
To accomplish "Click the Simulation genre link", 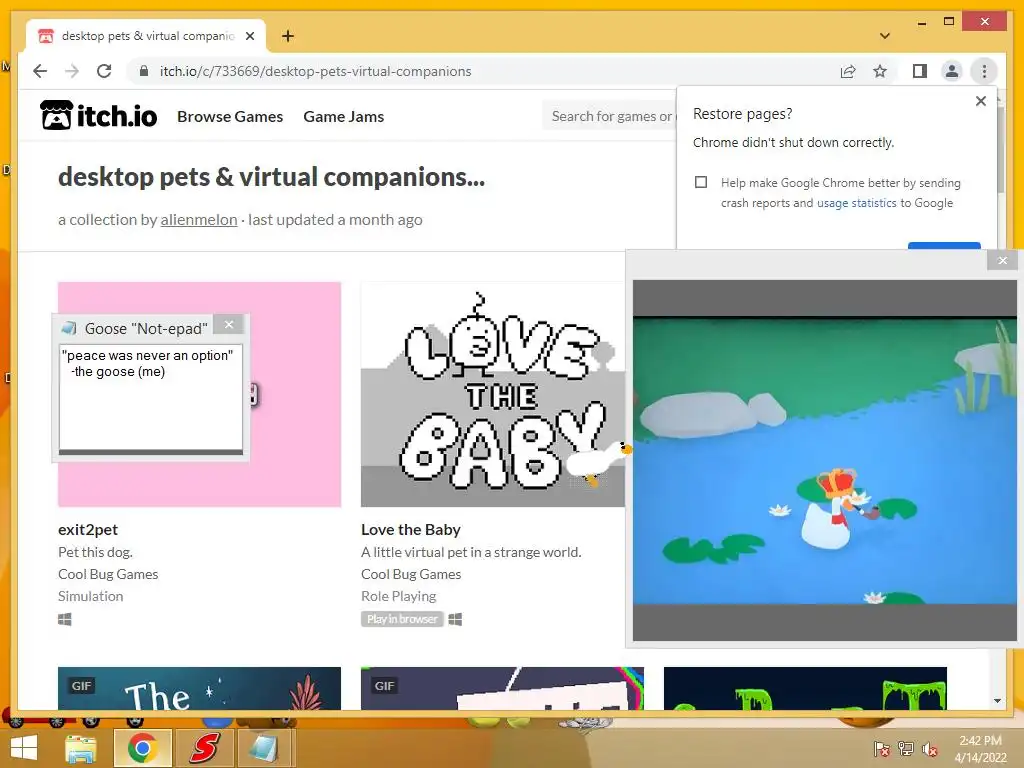I will [x=90, y=596].
